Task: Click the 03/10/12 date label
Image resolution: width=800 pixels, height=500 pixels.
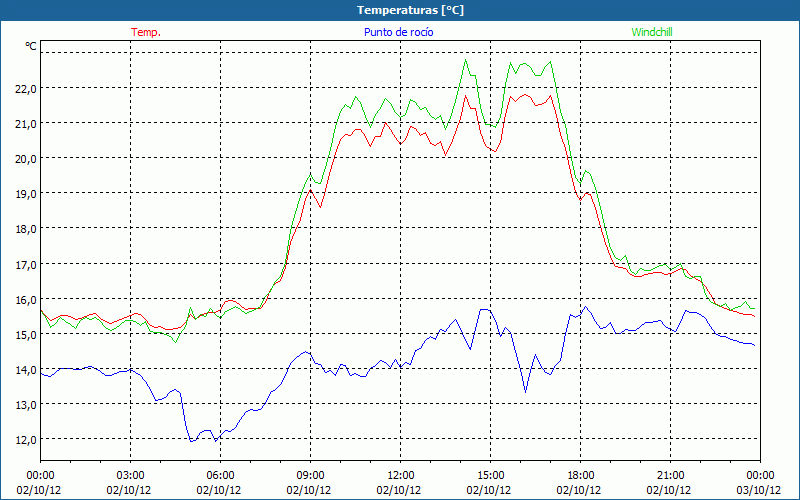Action: point(759,490)
